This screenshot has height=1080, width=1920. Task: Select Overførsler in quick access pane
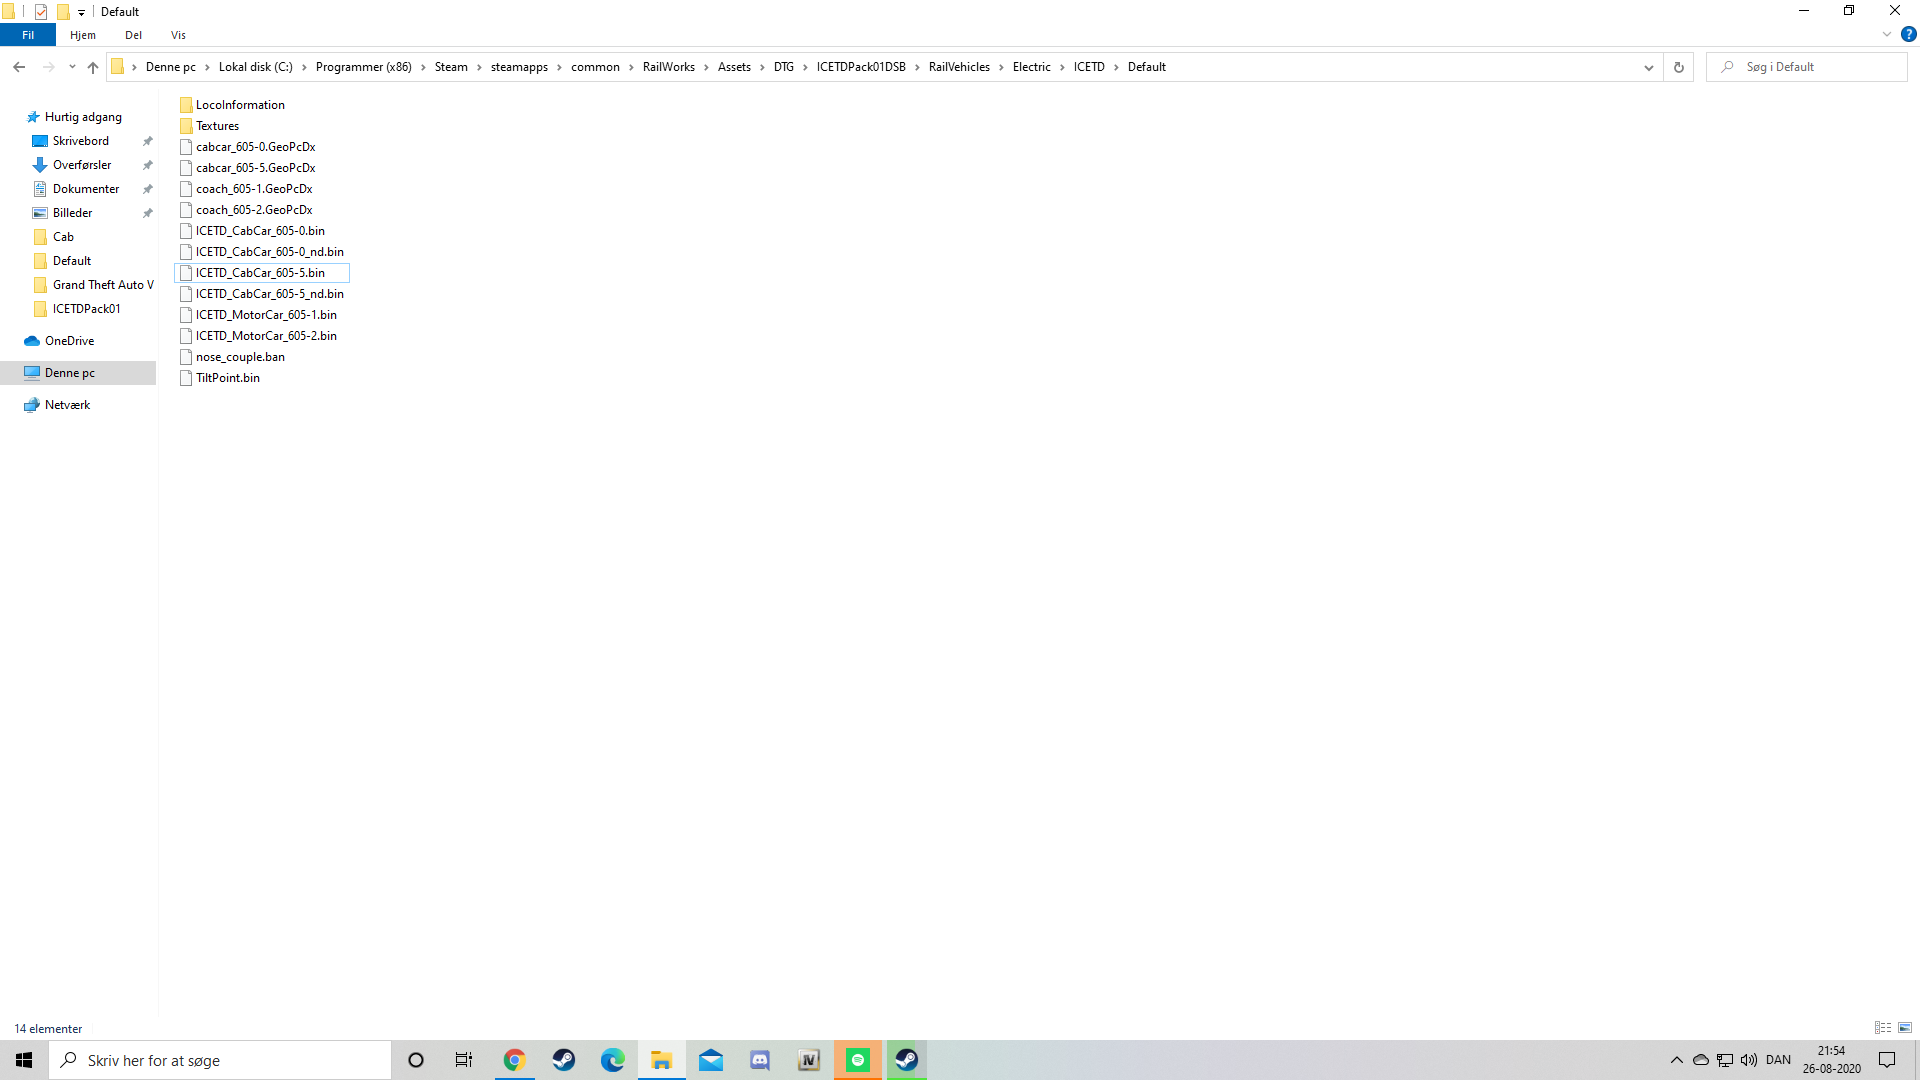pyautogui.click(x=82, y=165)
